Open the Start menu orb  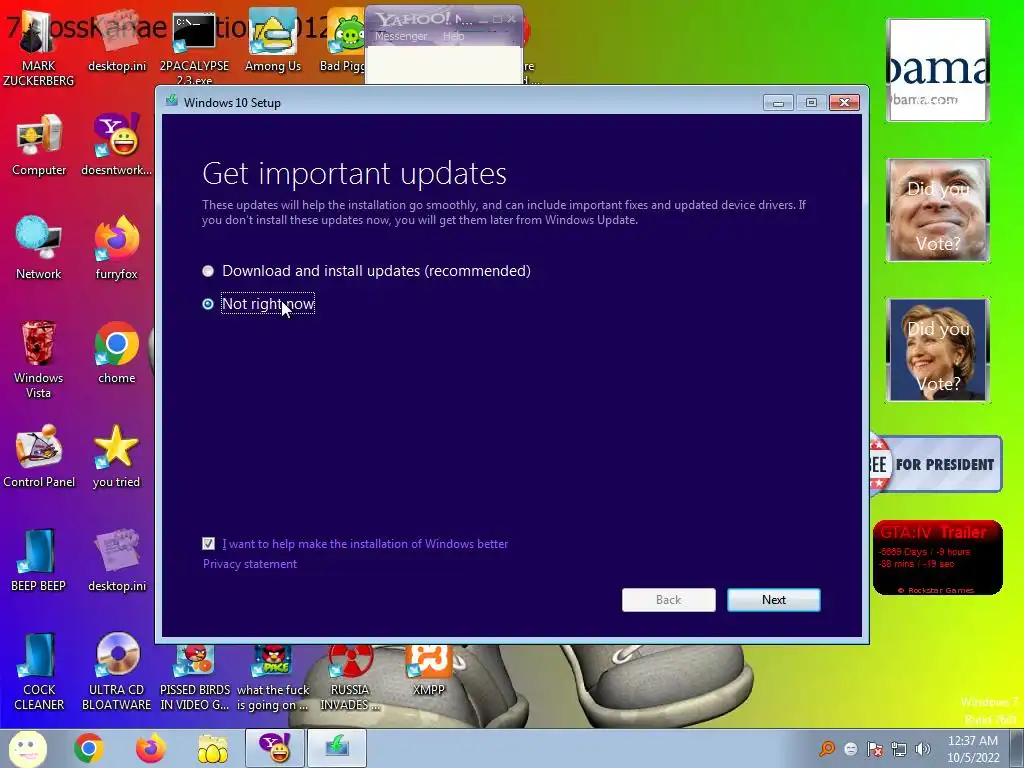[27, 748]
